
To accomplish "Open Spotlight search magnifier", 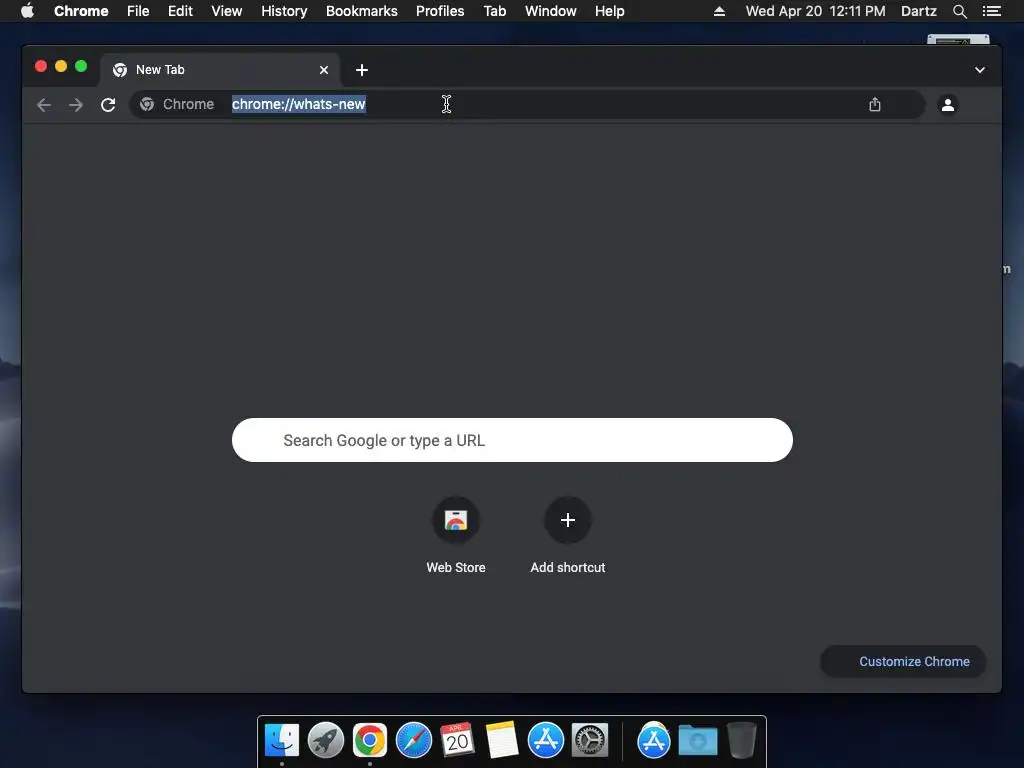I will (959, 11).
